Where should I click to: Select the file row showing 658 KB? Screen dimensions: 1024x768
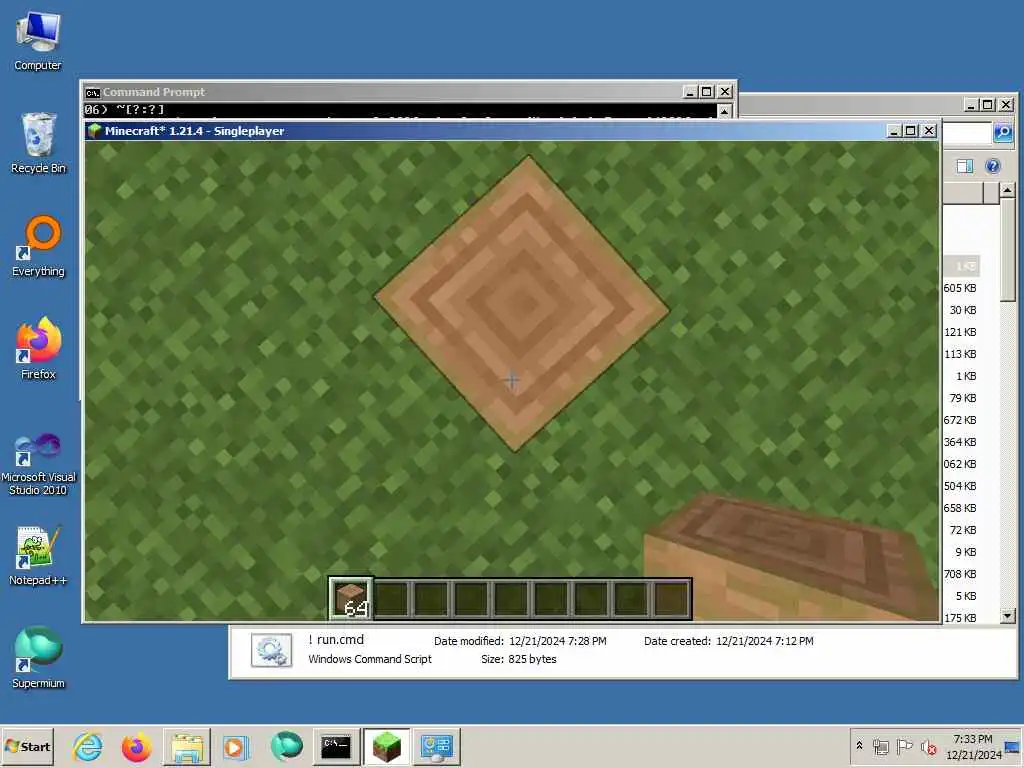click(x=960, y=508)
